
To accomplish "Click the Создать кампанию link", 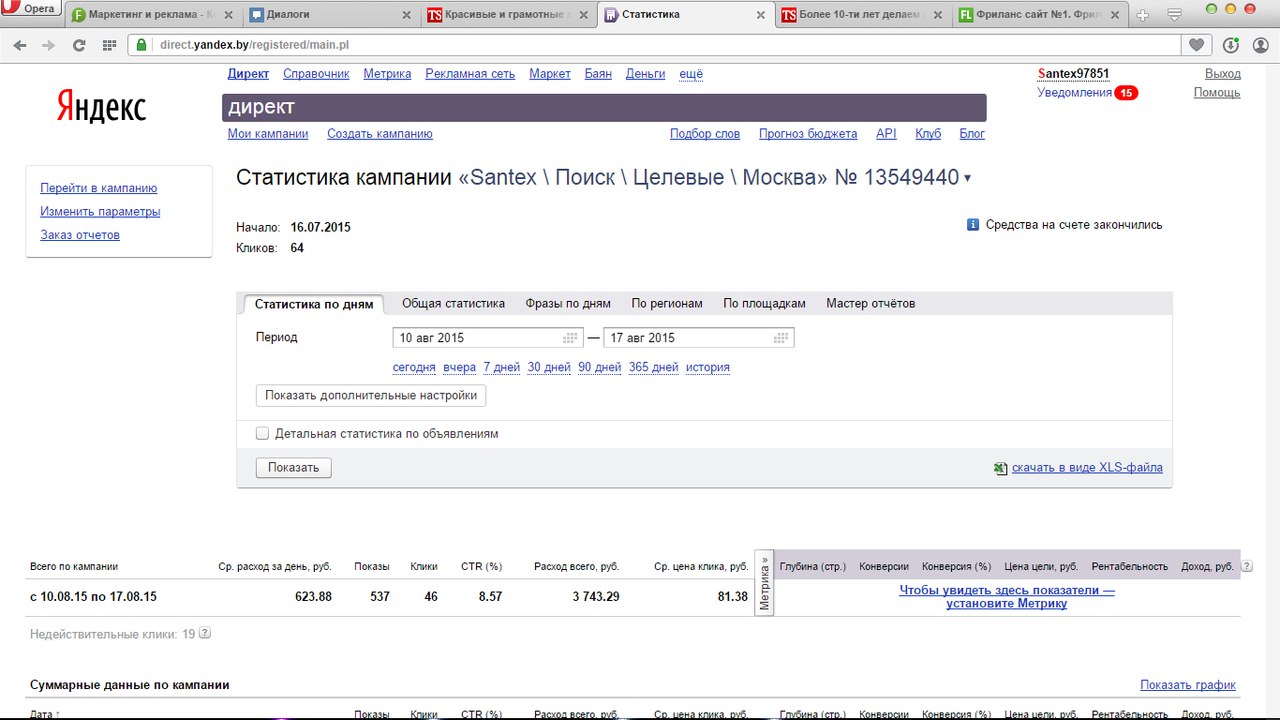I will (x=380, y=134).
